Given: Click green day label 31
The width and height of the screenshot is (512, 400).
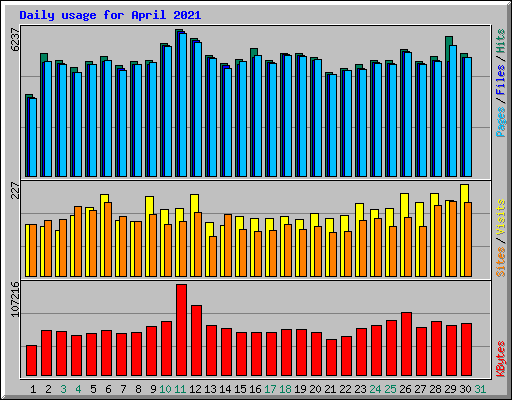Looking at the screenshot, I should tap(480, 389).
